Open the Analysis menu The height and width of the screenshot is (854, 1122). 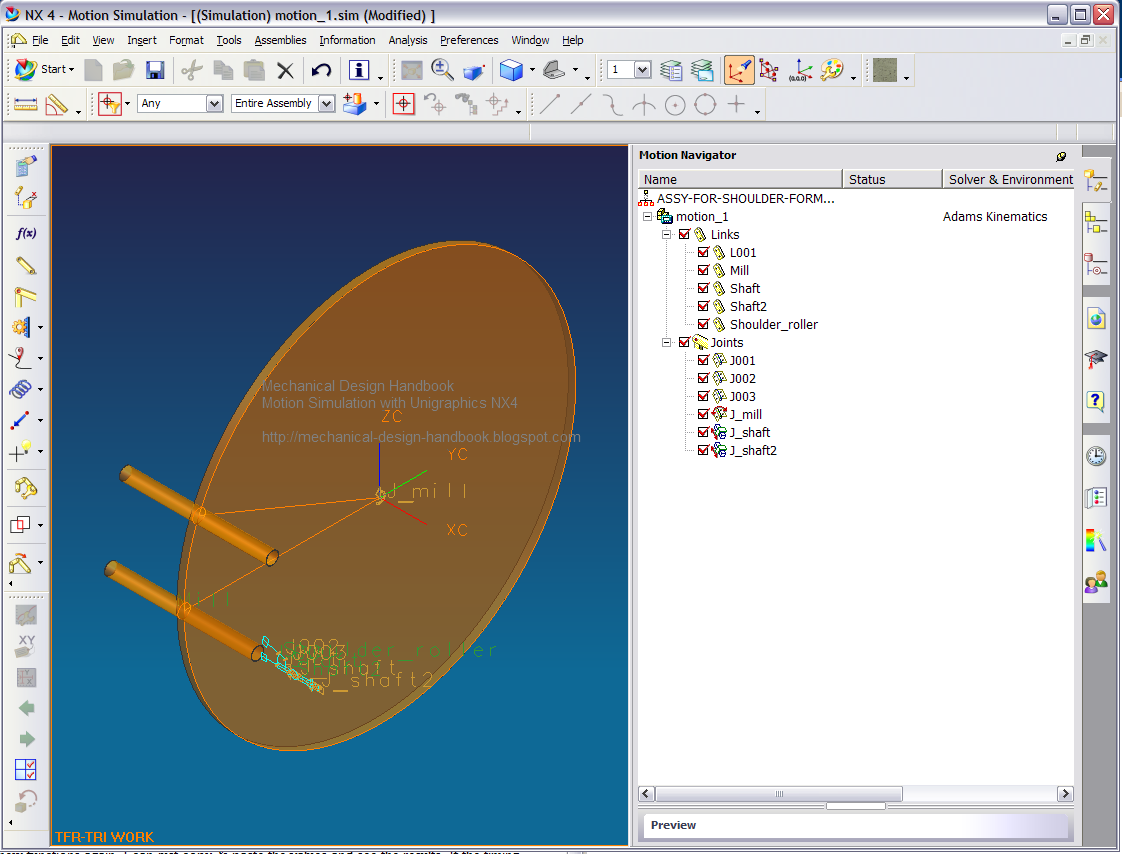[x=408, y=40]
